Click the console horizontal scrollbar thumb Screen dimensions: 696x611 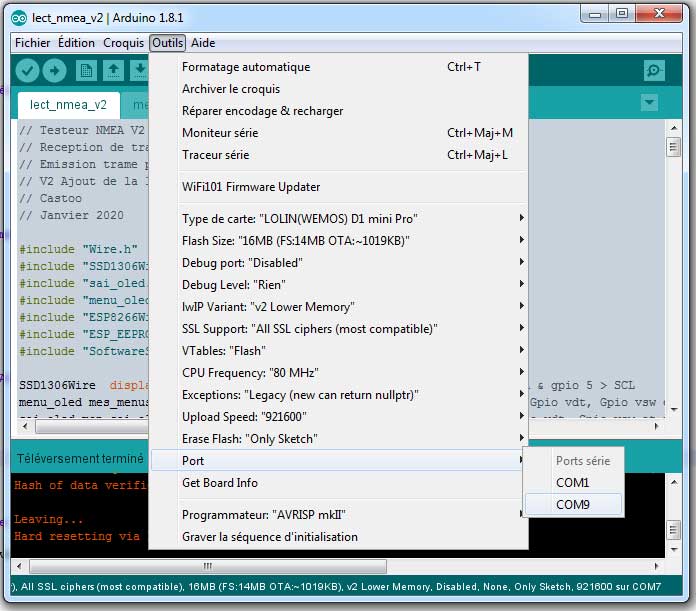(208, 566)
